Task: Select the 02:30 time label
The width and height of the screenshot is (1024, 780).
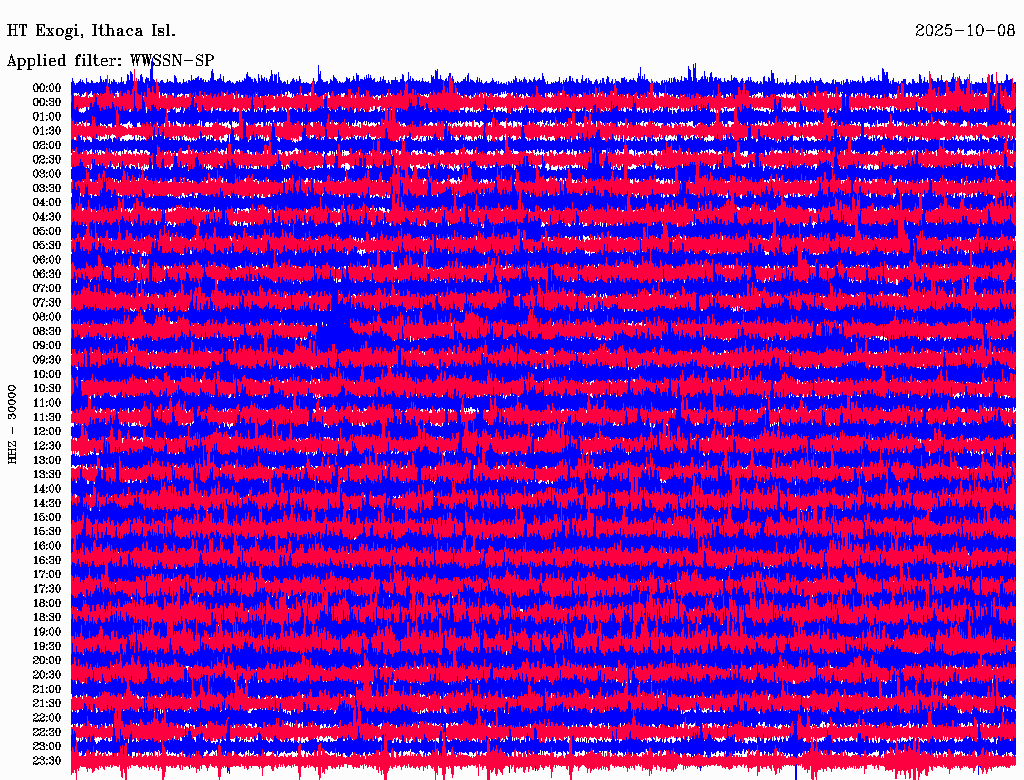Action: [x=47, y=159]
